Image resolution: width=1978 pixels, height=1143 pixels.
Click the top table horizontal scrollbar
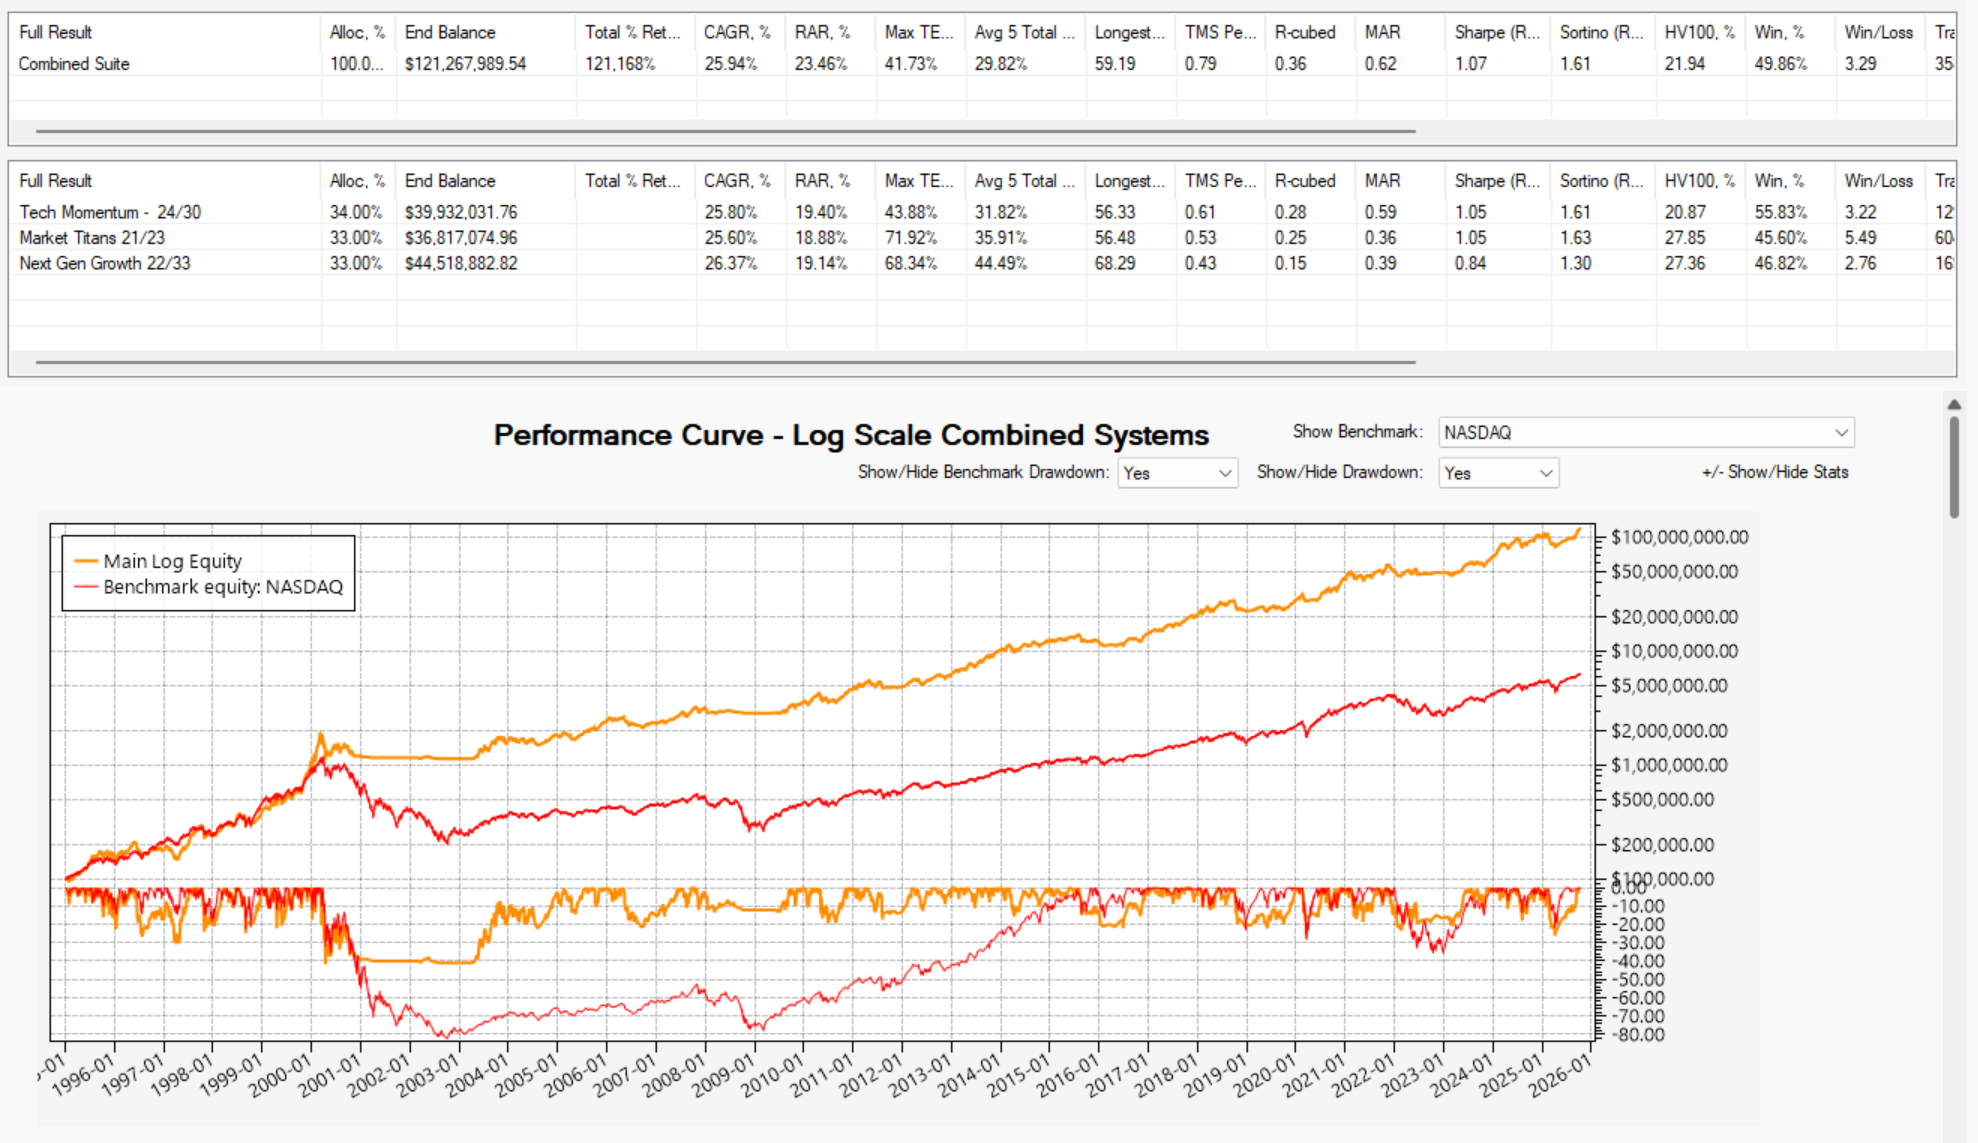tap(725, 131)
